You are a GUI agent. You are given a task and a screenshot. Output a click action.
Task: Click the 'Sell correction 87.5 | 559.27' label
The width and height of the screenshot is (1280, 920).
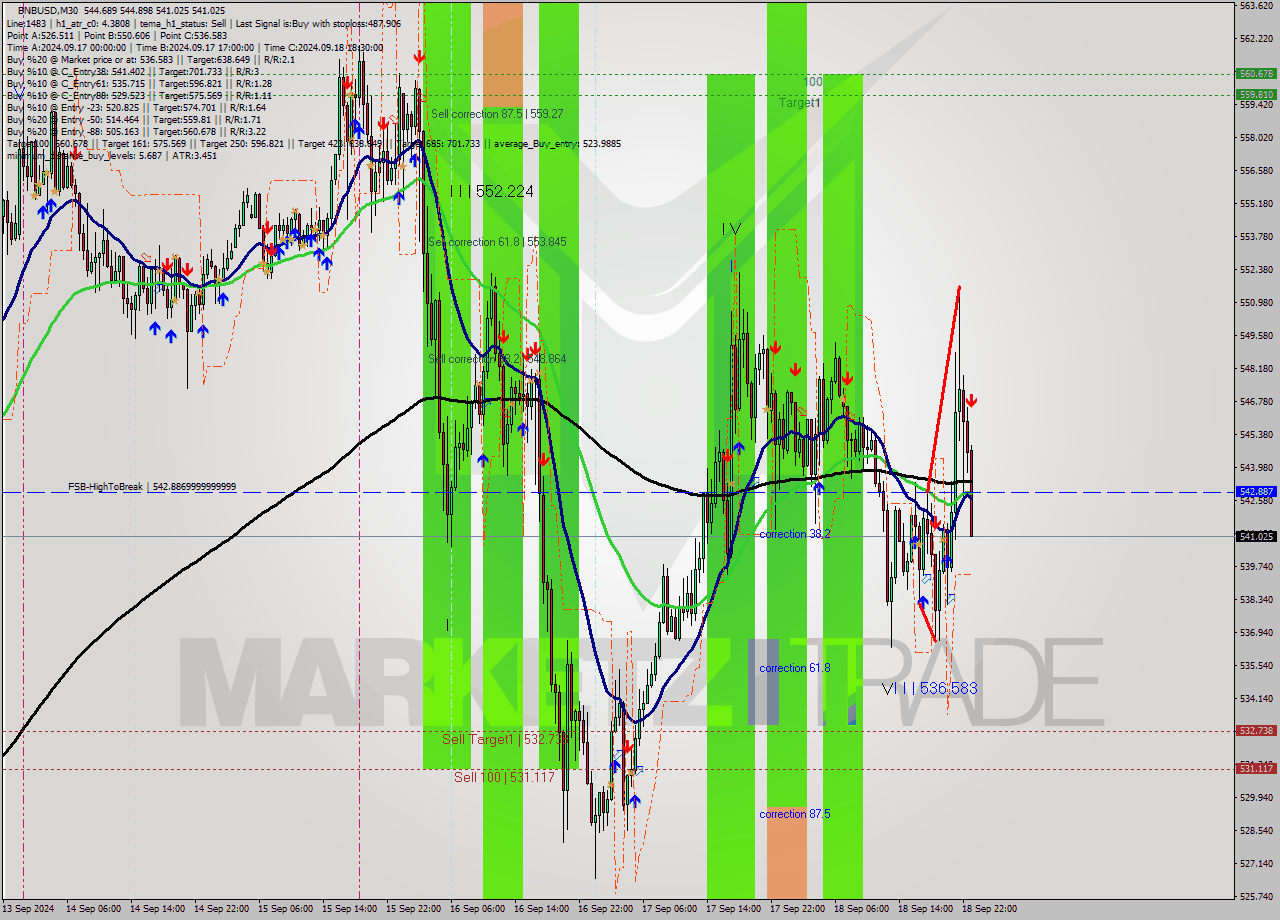[x=497, y=114]
